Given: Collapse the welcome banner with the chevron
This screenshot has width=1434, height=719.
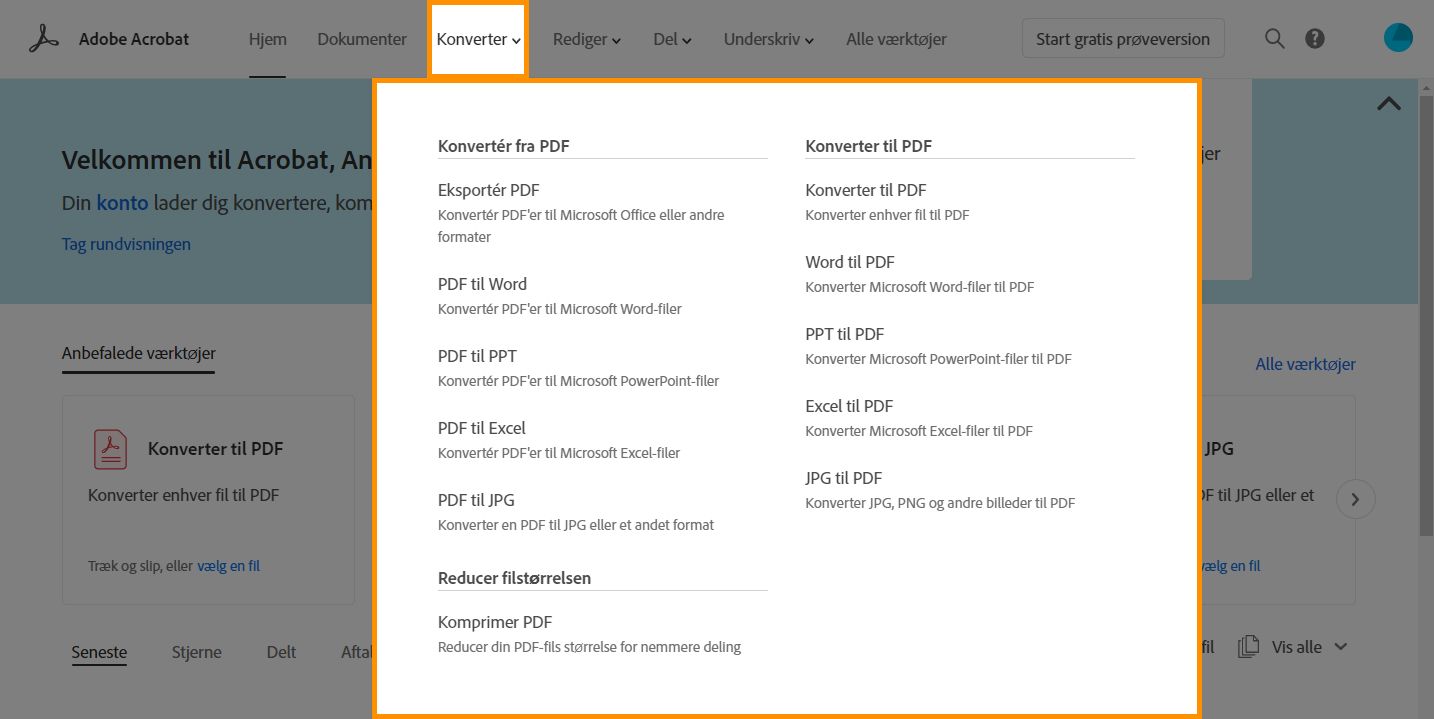Looking at the screenshot, I should (1389, 103).
